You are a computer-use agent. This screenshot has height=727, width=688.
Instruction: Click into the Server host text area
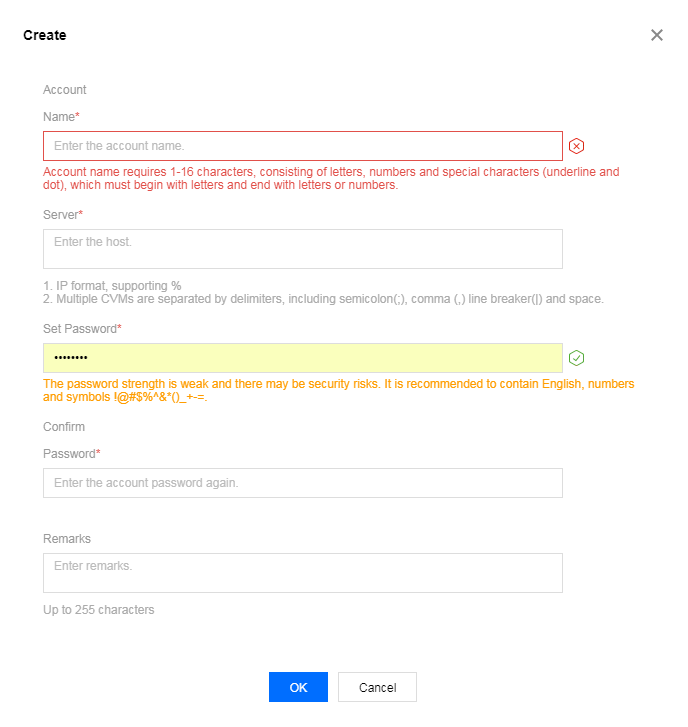point(303,249)
